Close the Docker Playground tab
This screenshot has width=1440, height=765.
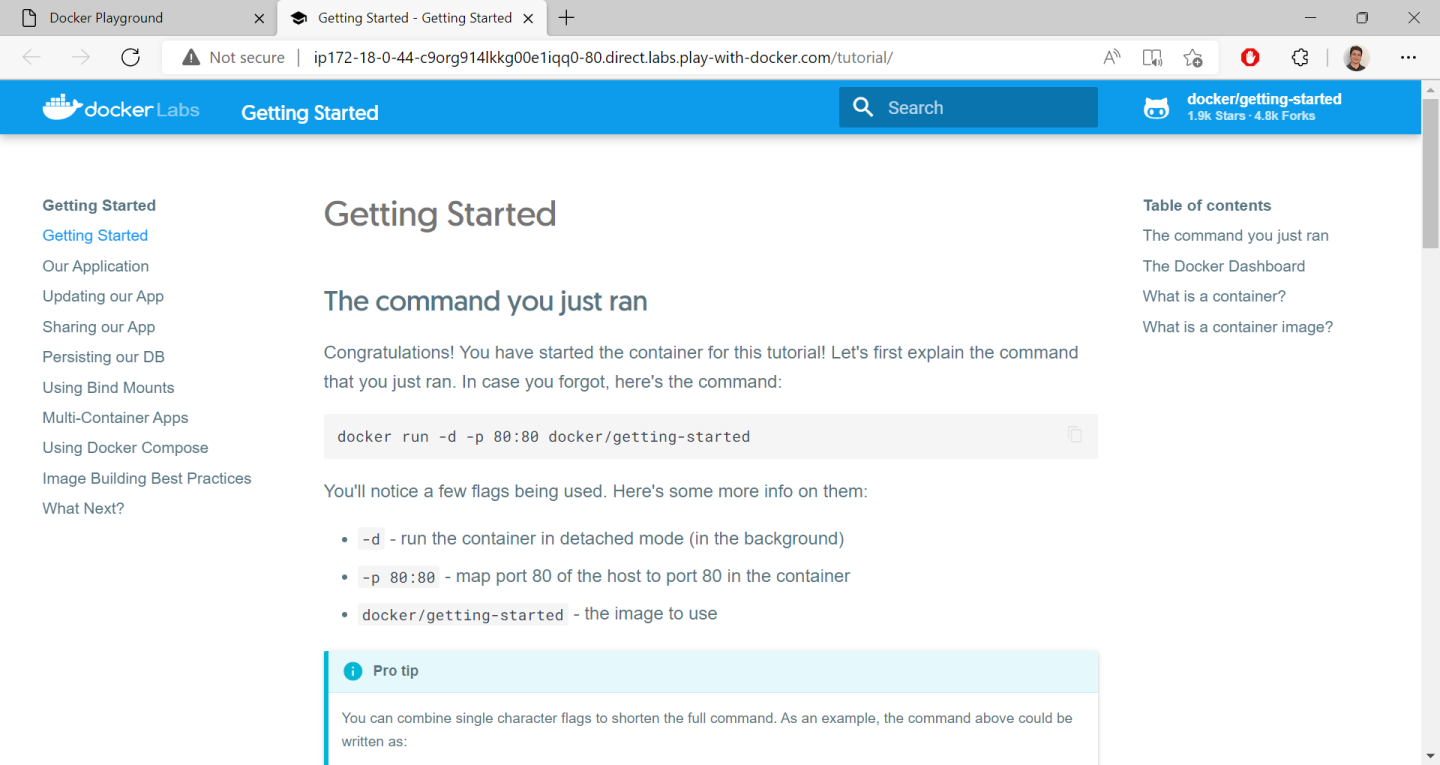259,18
